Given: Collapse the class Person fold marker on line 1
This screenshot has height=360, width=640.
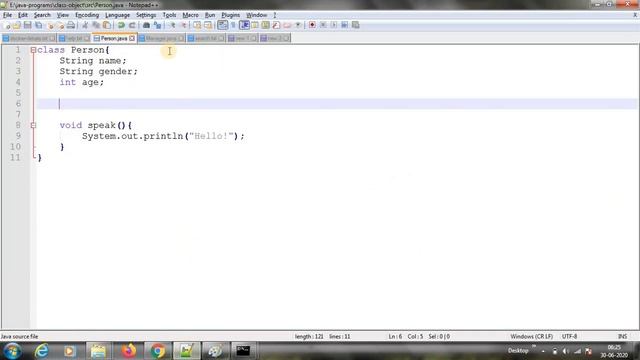Looking at the screenshot, I should point(33,50).
